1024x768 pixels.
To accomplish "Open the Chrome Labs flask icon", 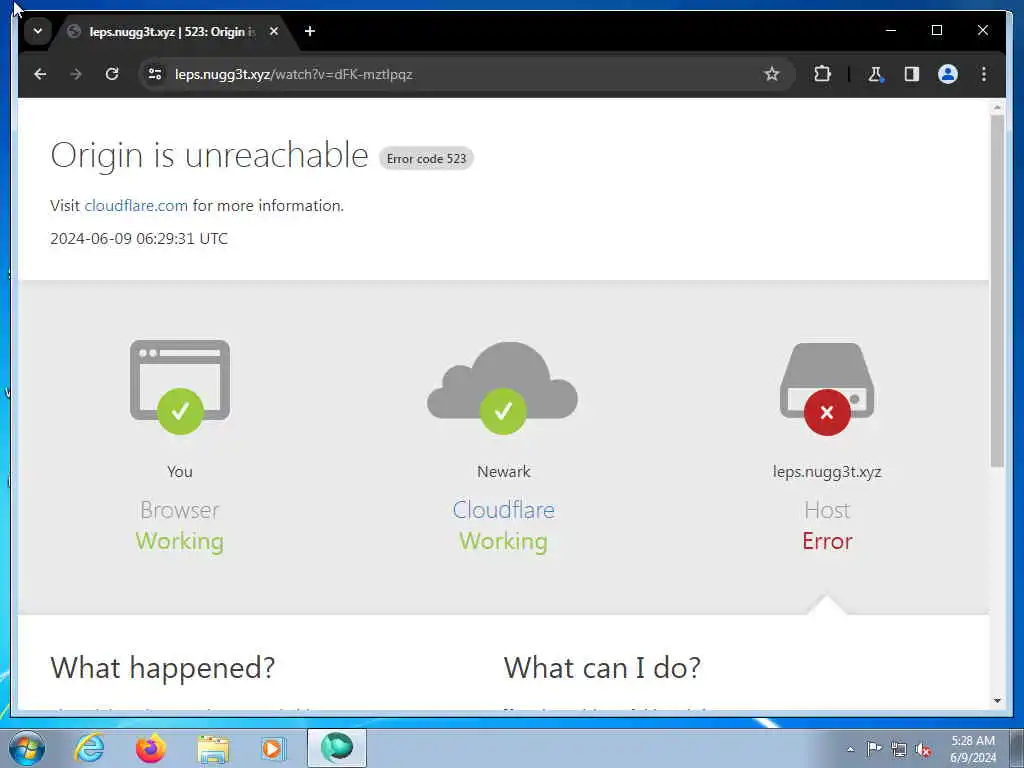I will (875, 74).
